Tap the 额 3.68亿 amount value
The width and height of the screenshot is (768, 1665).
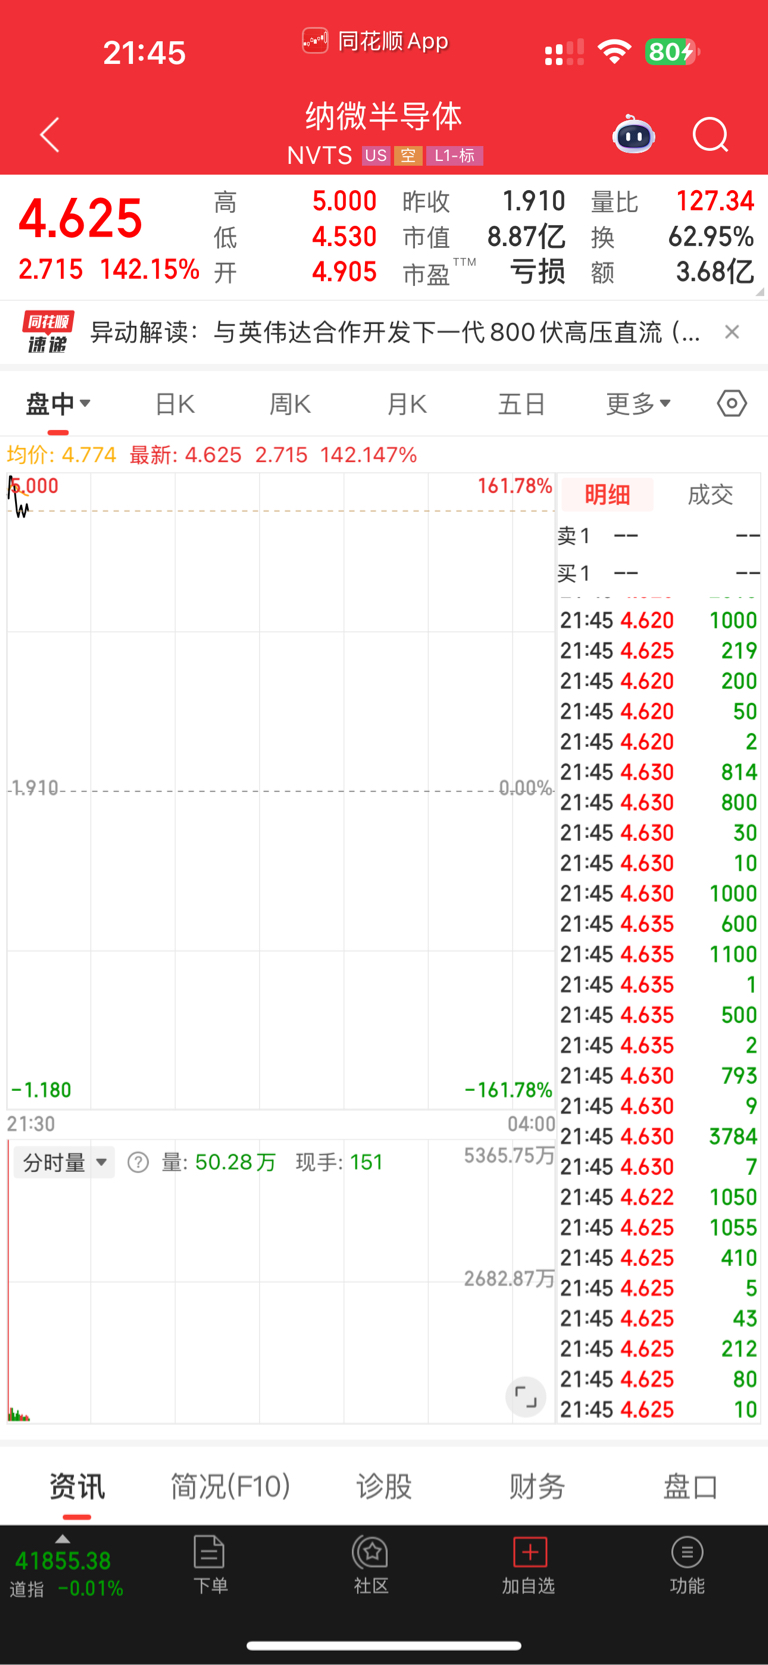[715, 272]
